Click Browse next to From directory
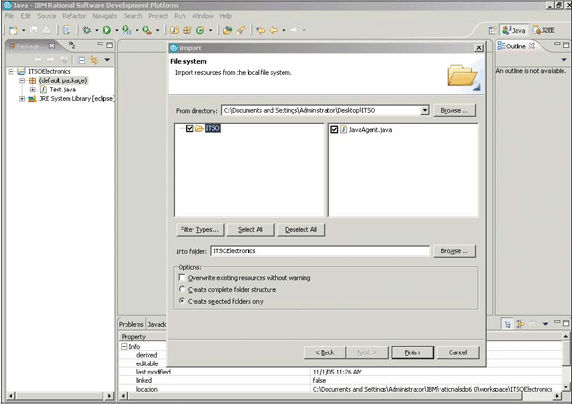This screenshot has height=404, width=572. pyautogui.click(x=454, y=110)
